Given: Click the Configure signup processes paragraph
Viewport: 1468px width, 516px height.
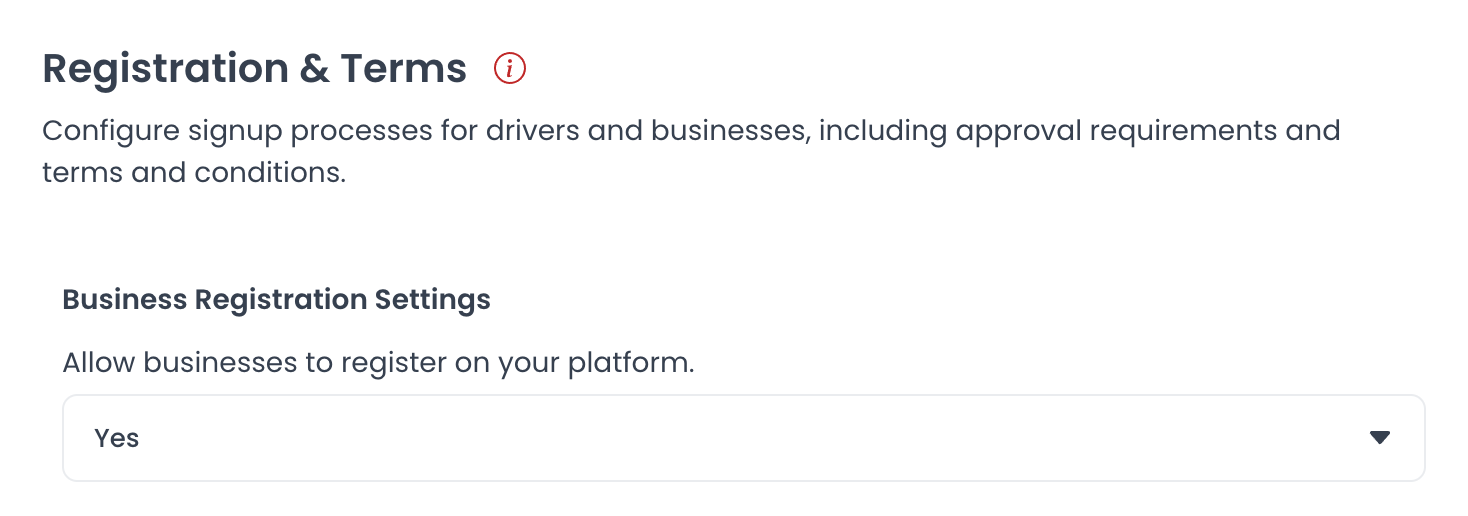Looking at the screenshot, I should 691,152.
